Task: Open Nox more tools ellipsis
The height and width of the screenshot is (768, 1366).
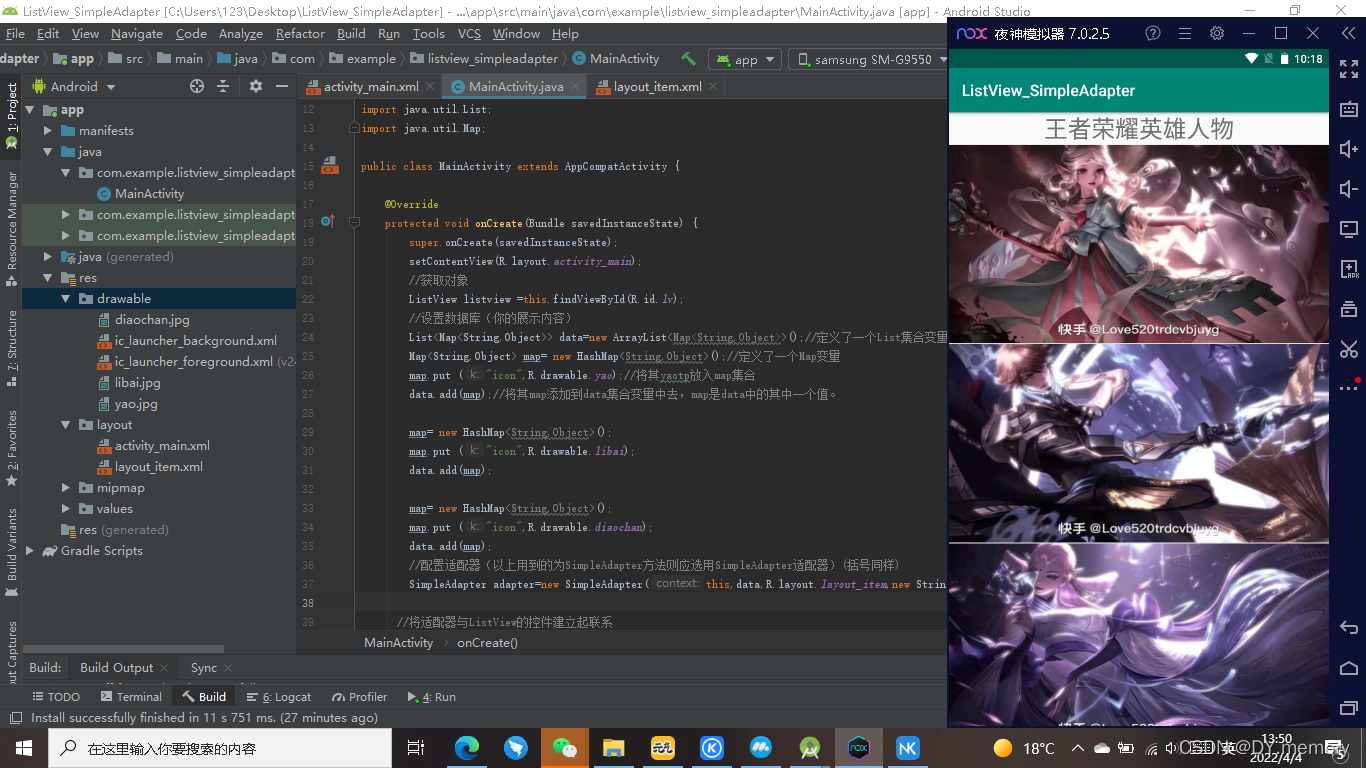Action: tap(1348, 388)
